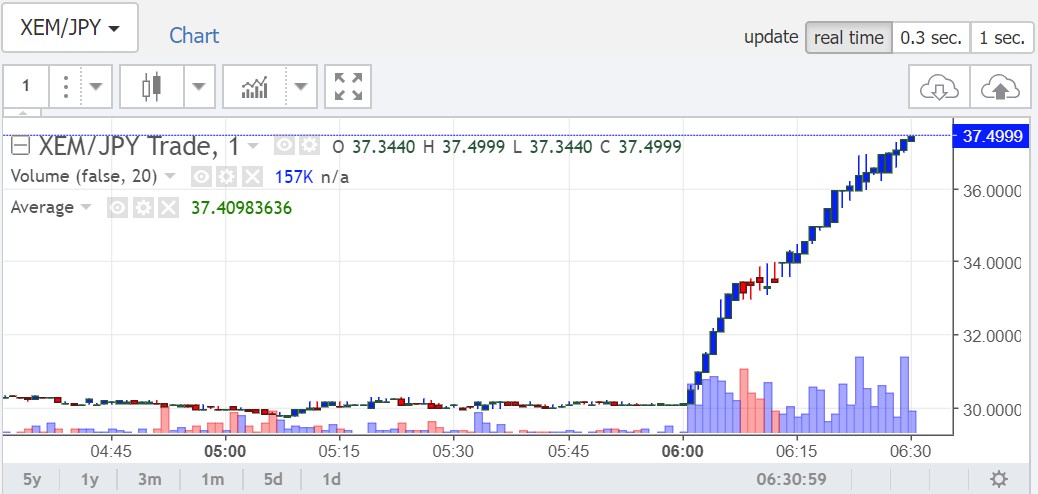Click the 06:30 time axis label
1038x494 pixels.
[911, 452]
